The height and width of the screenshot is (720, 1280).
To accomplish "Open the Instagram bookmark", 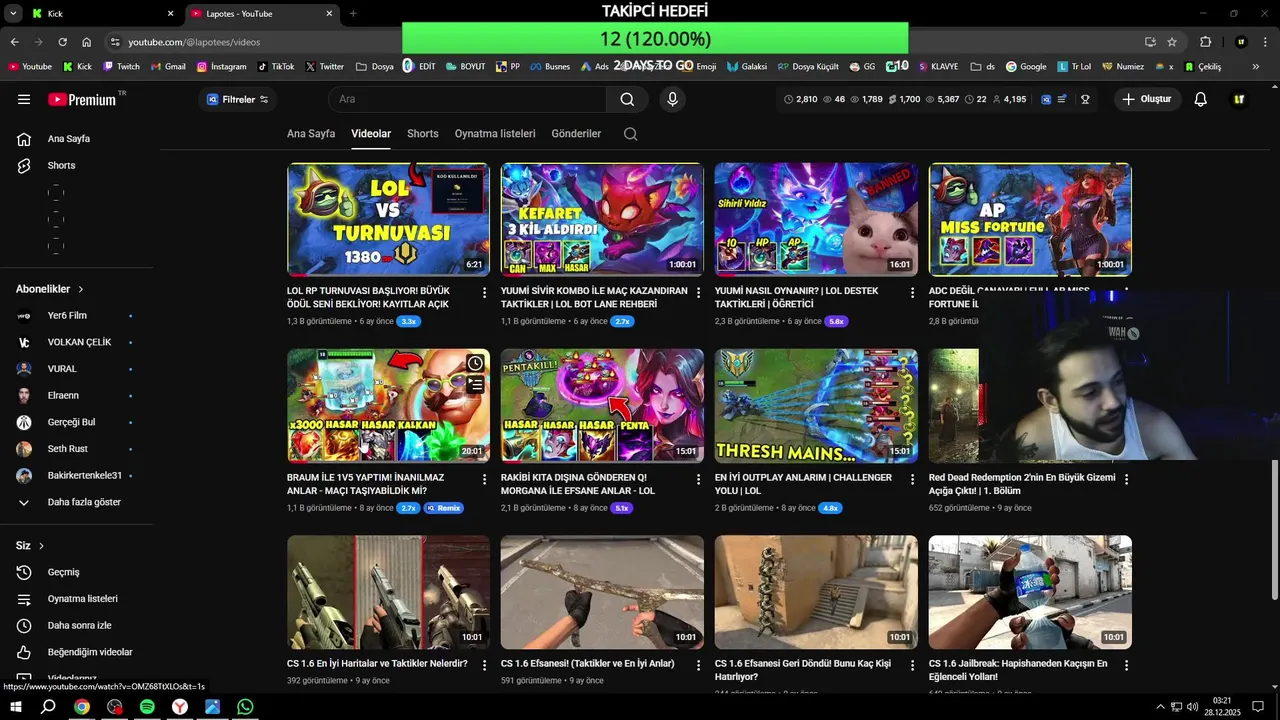I will tap(221, 67).
